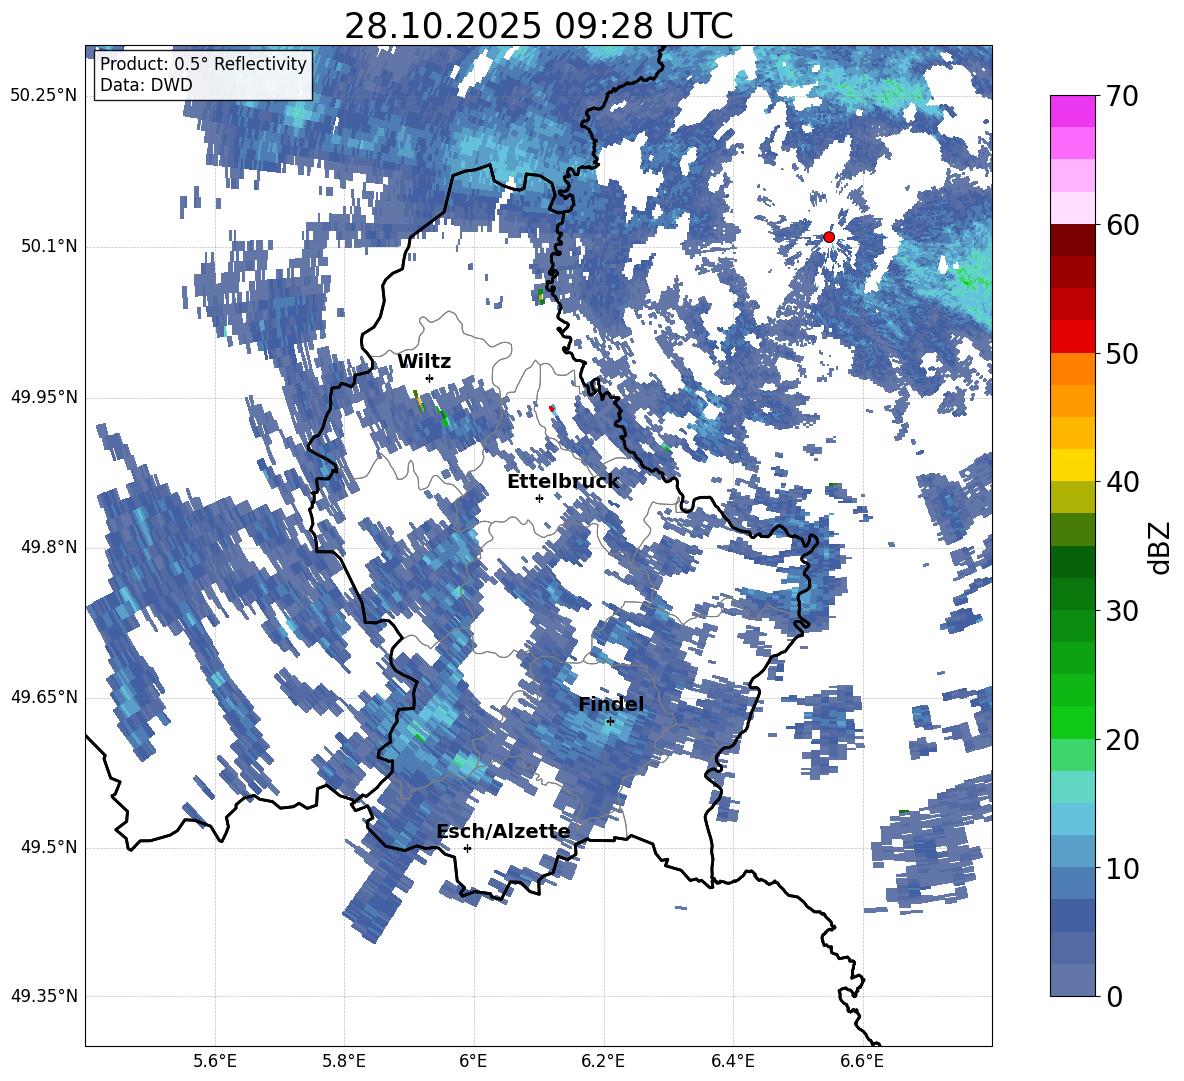Click the Esch/Alzette station cross marker
Viewport: 1184px width, 1081px height.
(x=467, y=848)
